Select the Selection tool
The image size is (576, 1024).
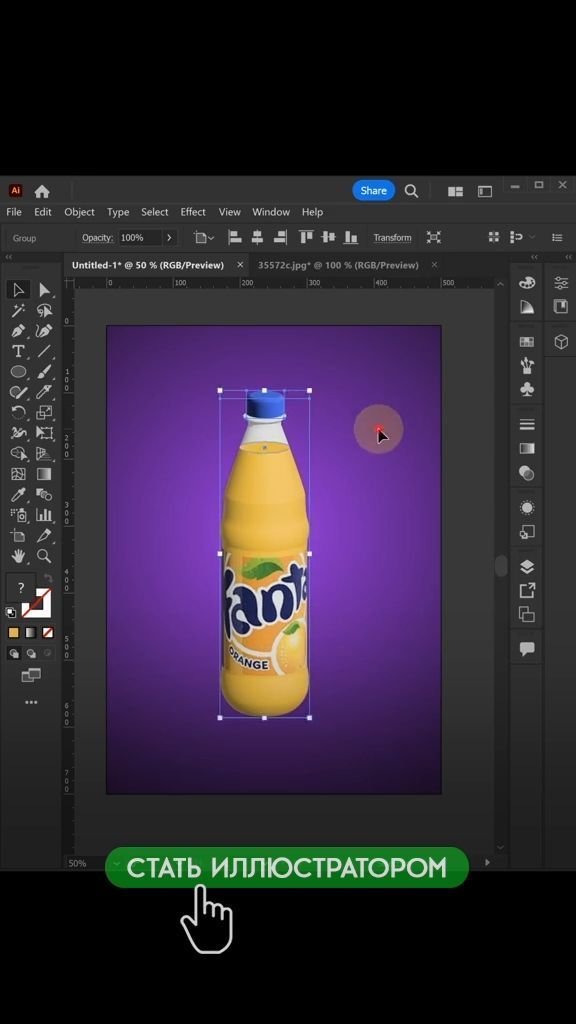point(18,290)
